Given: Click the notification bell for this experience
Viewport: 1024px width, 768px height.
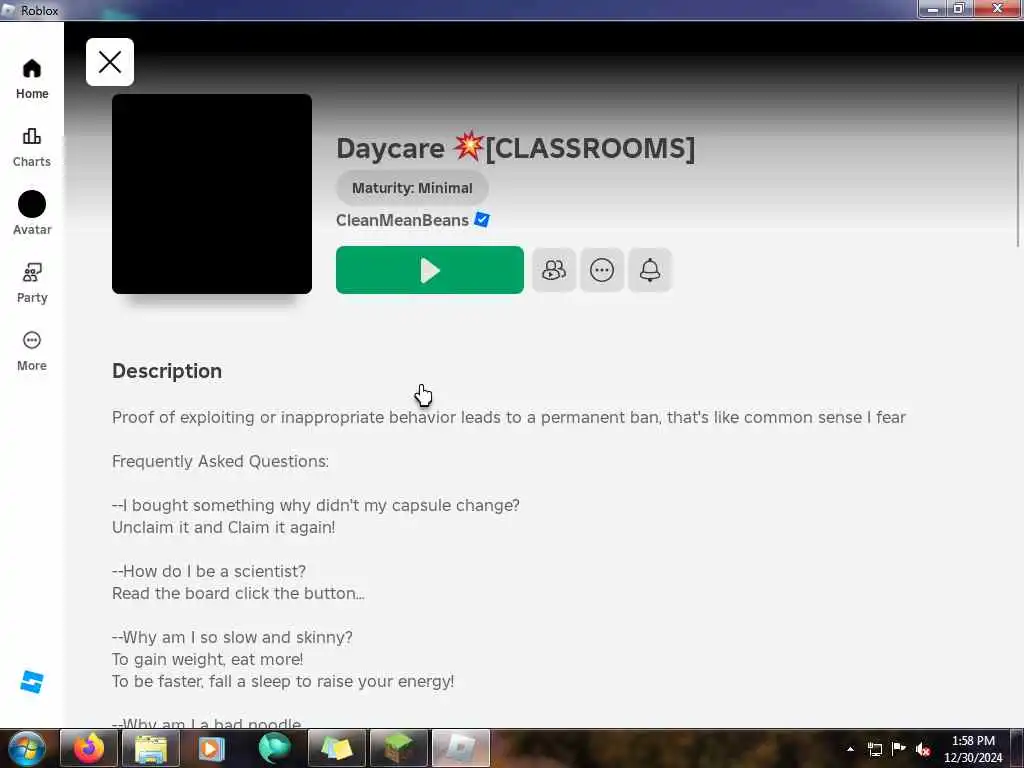Looking at the screenshot, I should [x=650, y=270].
